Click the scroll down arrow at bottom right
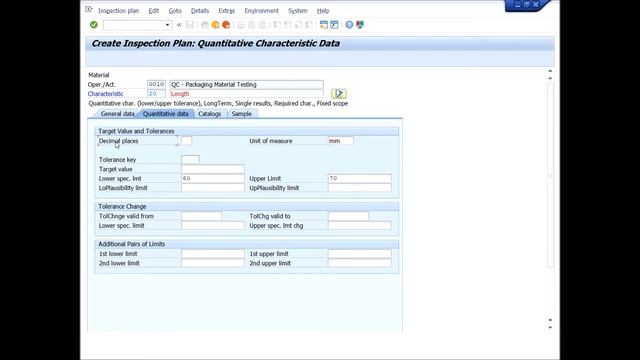640x360 pixels. [x=550, y=327]
